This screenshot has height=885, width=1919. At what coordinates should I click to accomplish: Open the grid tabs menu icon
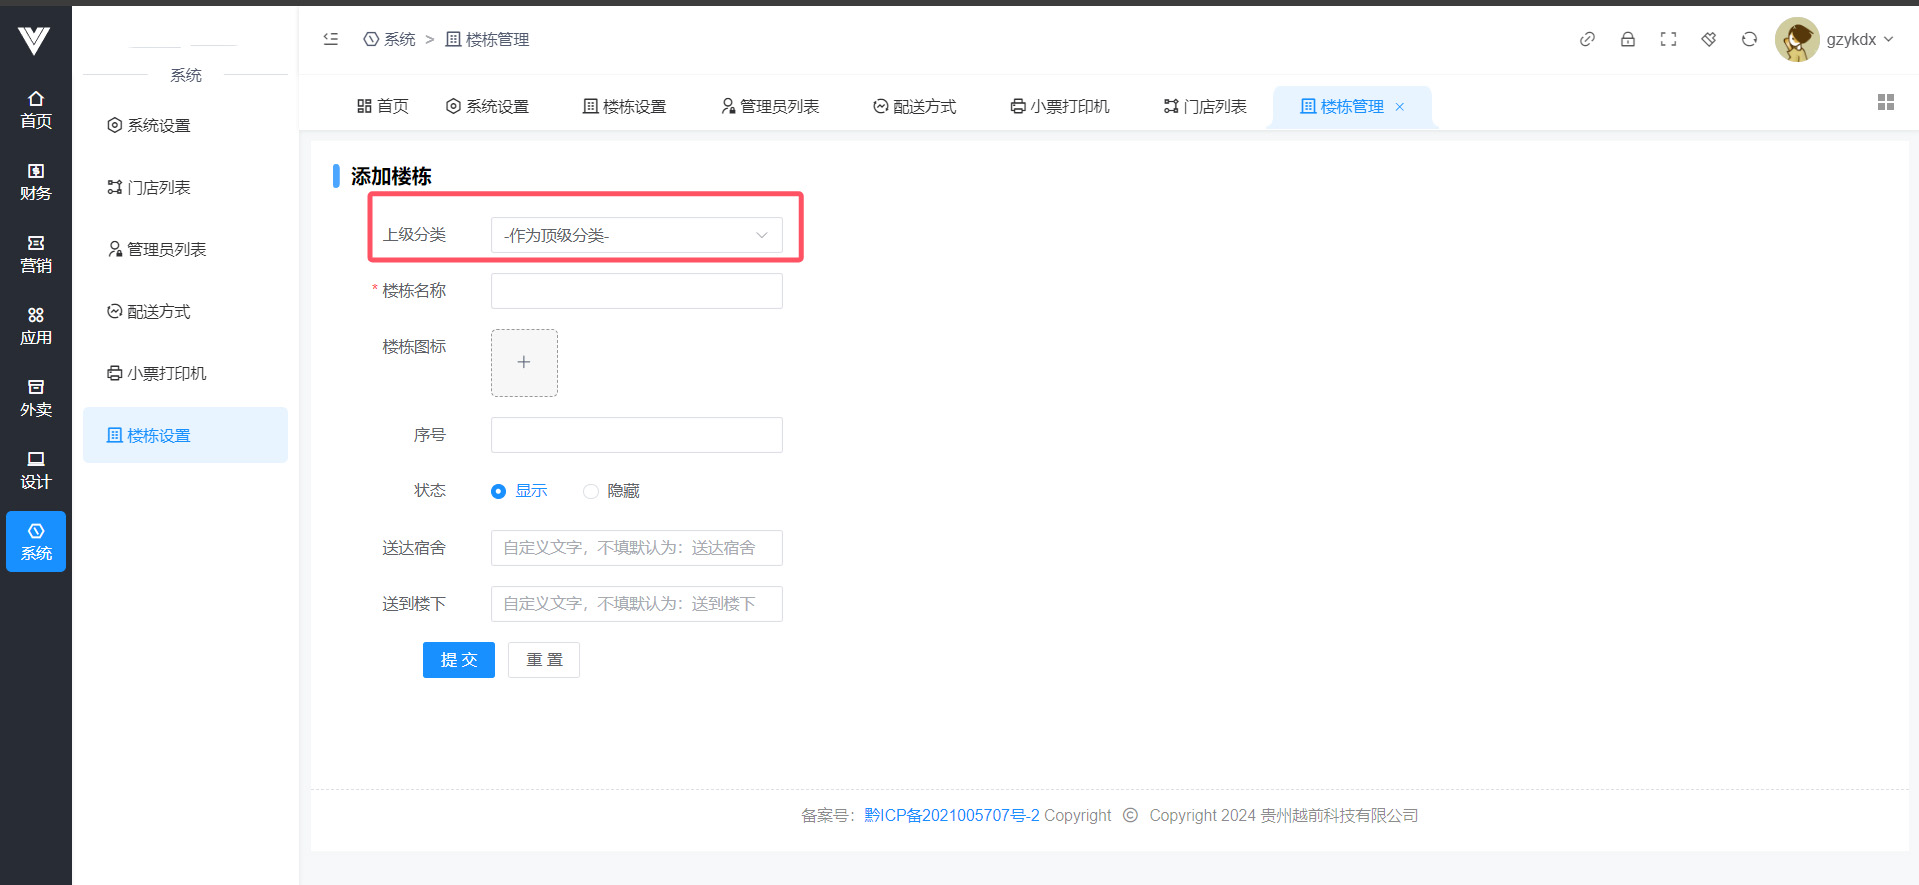(x=1886, y=102)
